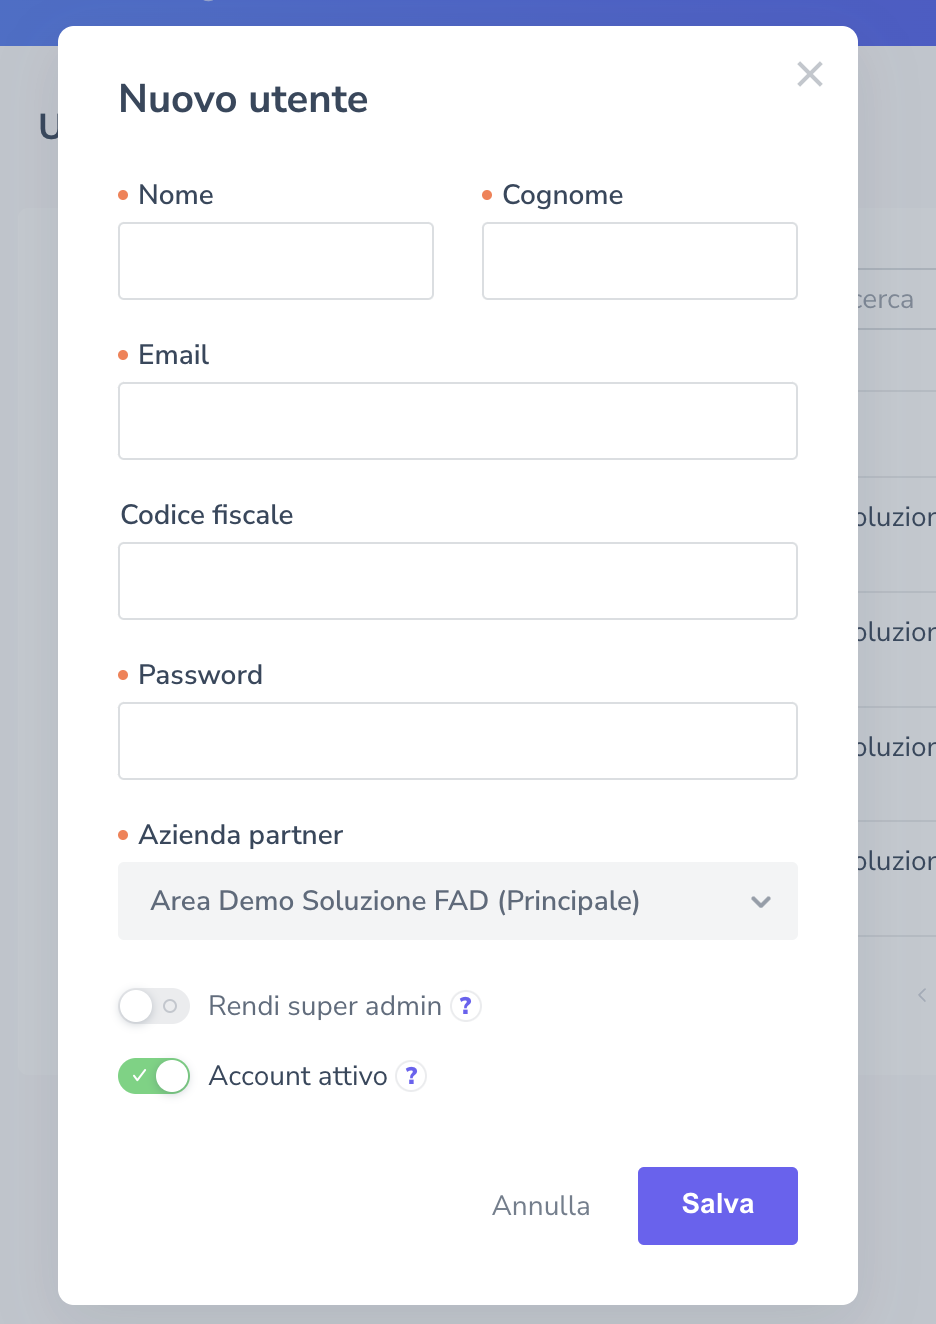Image resolution: width=936 pixels, height=1324 pixels.
Task: Select Area Demo Soluzione FAD (Principale) text
Action: click(395, 901)
